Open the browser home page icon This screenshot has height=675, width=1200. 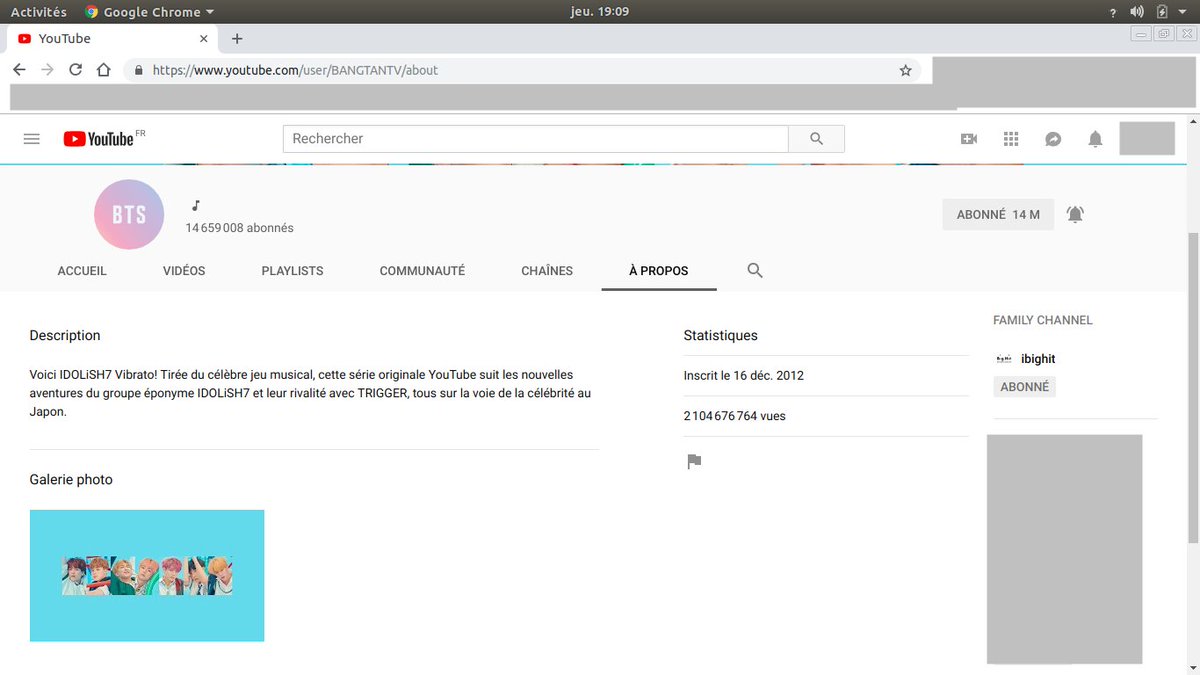103,70
